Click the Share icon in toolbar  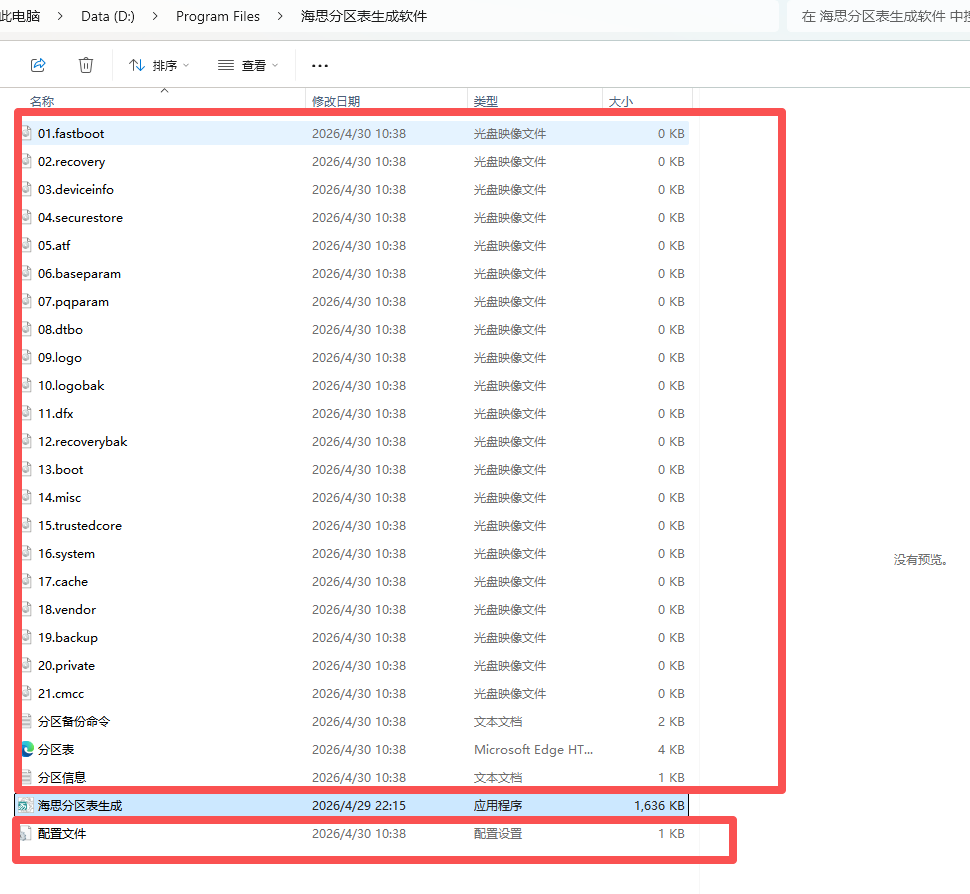(x=38, y=65)
